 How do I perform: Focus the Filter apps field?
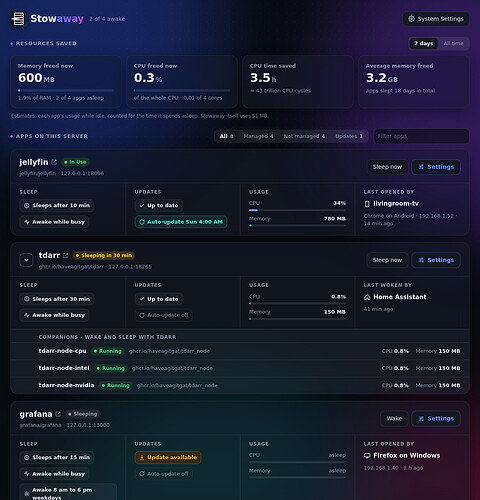click(x=421, y=136)
